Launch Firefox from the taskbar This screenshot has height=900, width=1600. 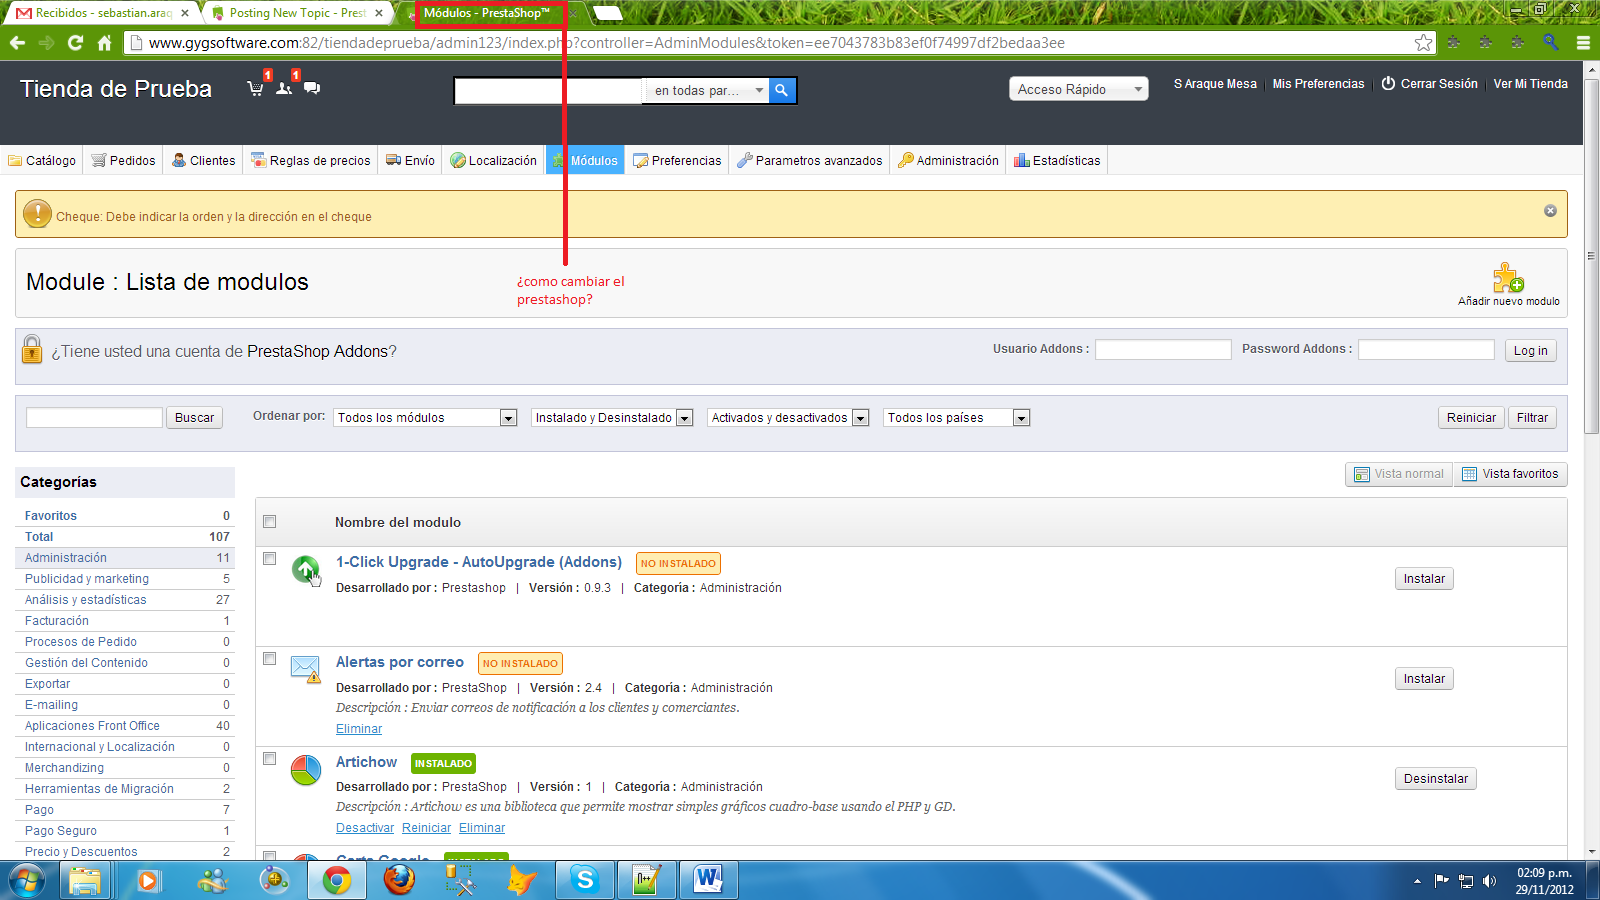(x=399, y=881)
